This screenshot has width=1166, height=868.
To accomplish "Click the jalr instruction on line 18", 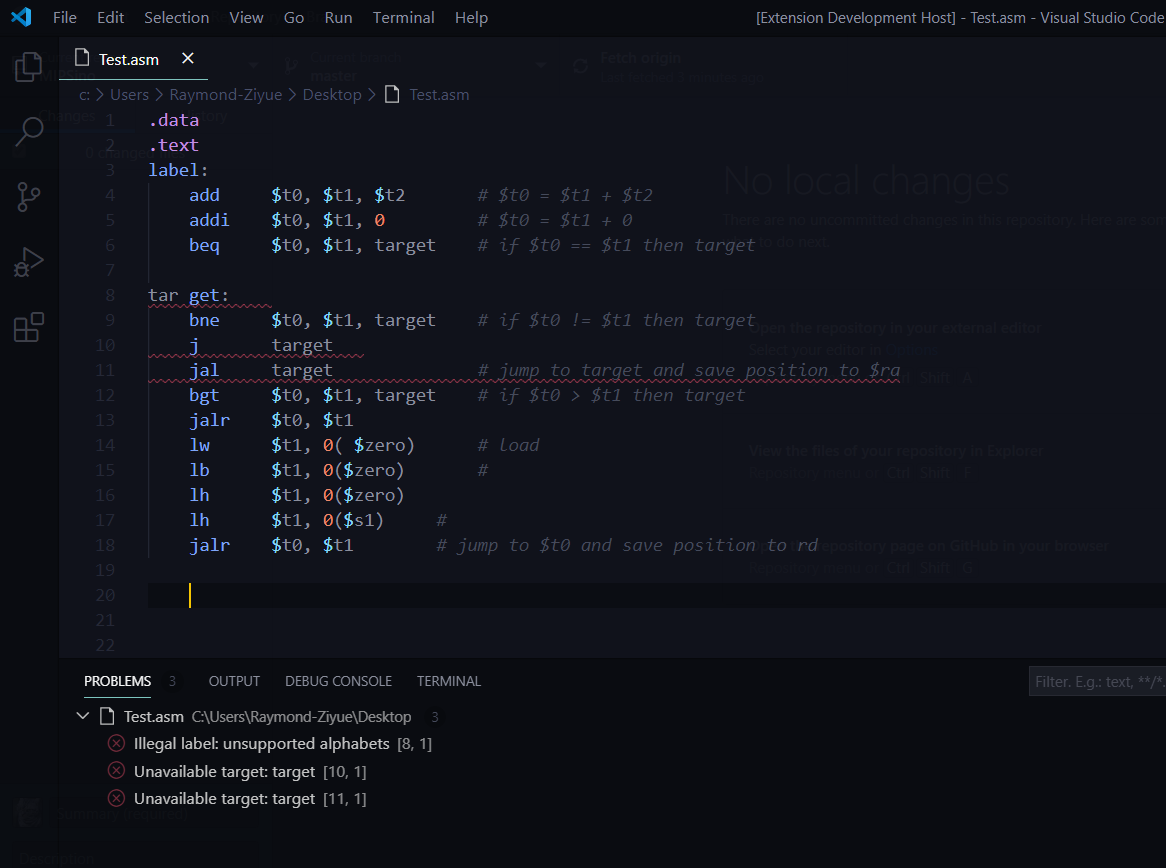I will point(210,545).
